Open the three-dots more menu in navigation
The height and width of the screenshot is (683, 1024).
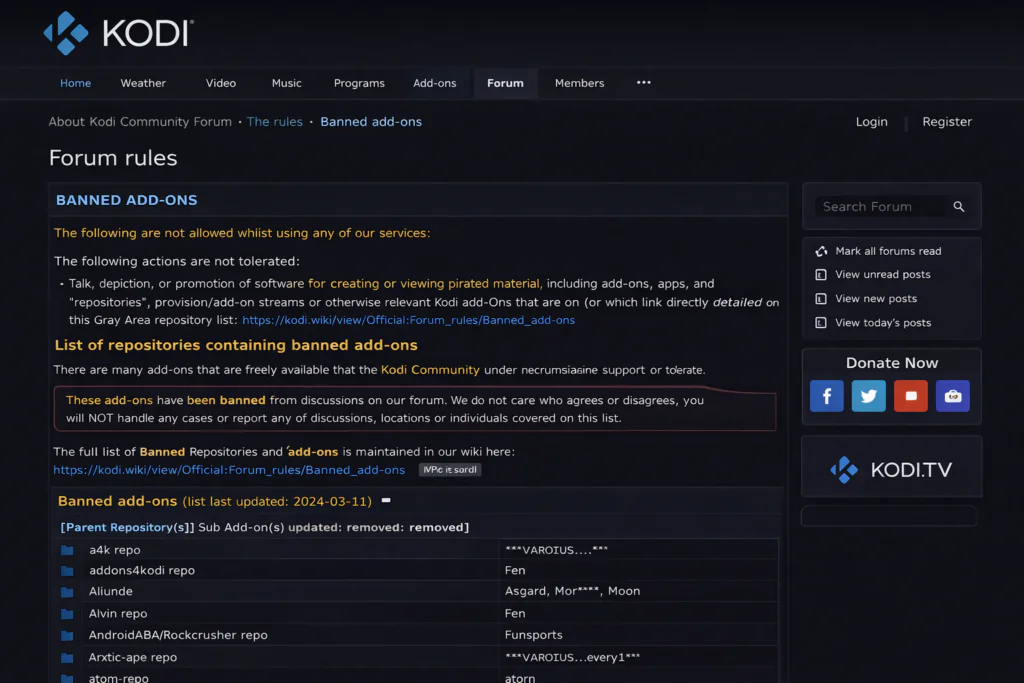click(x=643, y=82)
